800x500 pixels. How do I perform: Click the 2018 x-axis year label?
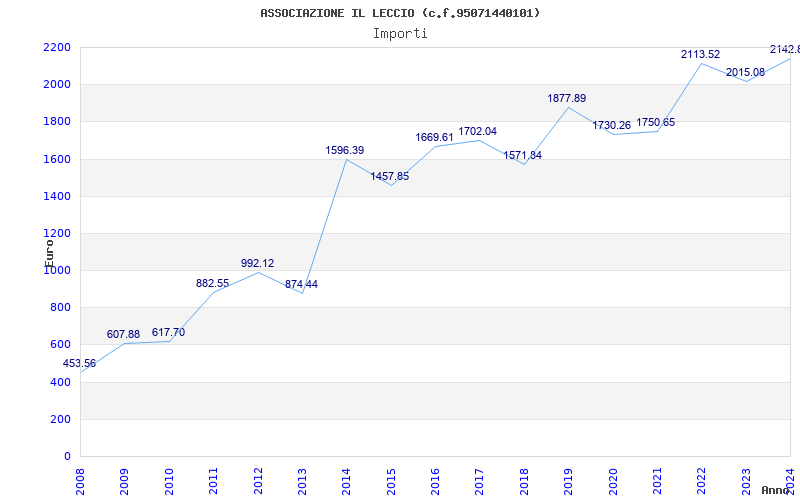tap(524, 481)
